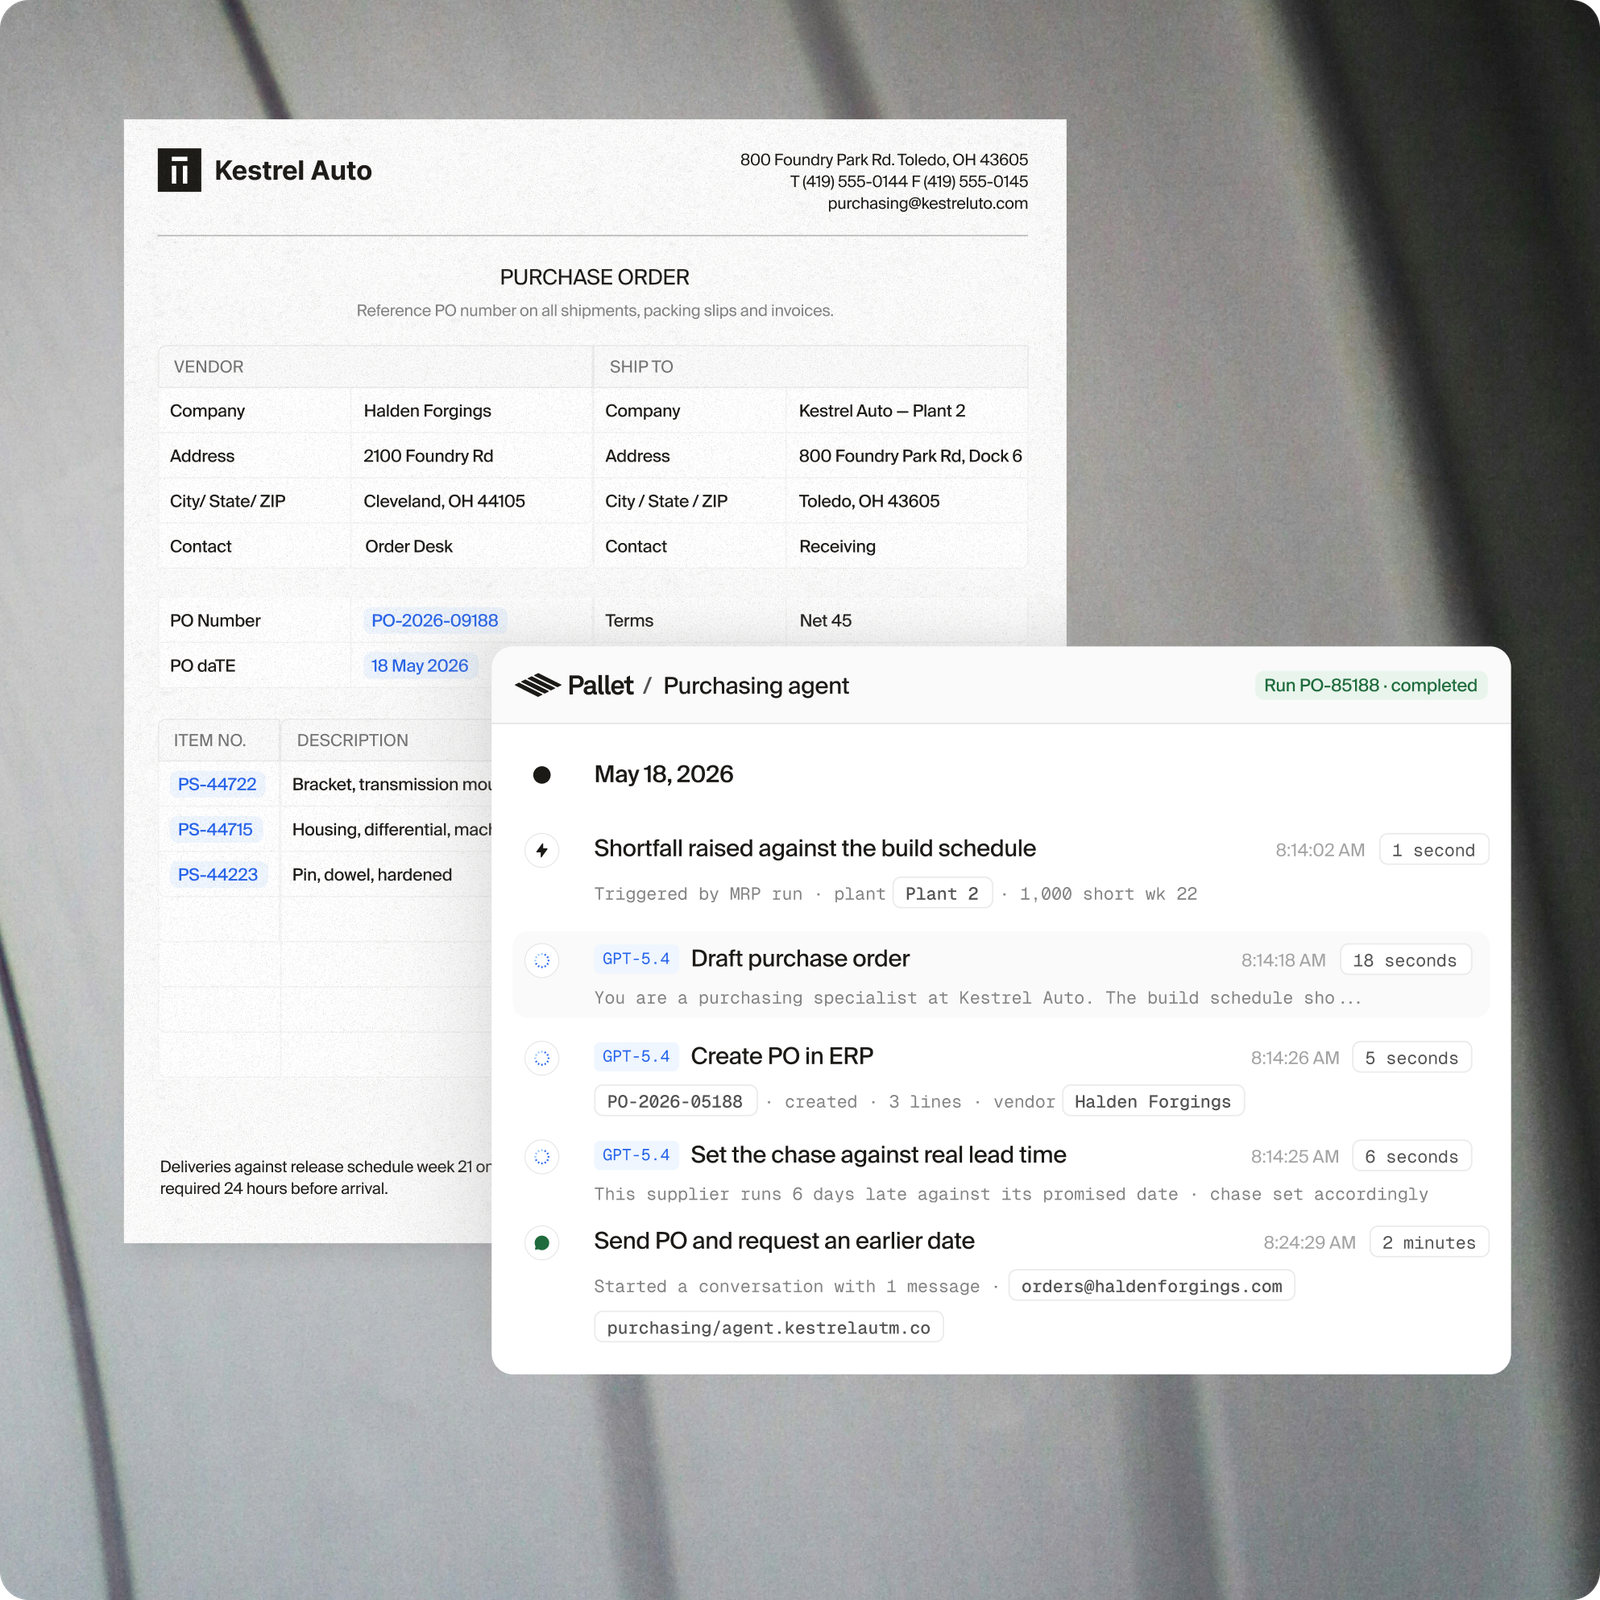Click the Kestrel Auto logo icon
Image resolution: width=1600 pixels, height=1600 pixels.
click(x=179, y=170)
